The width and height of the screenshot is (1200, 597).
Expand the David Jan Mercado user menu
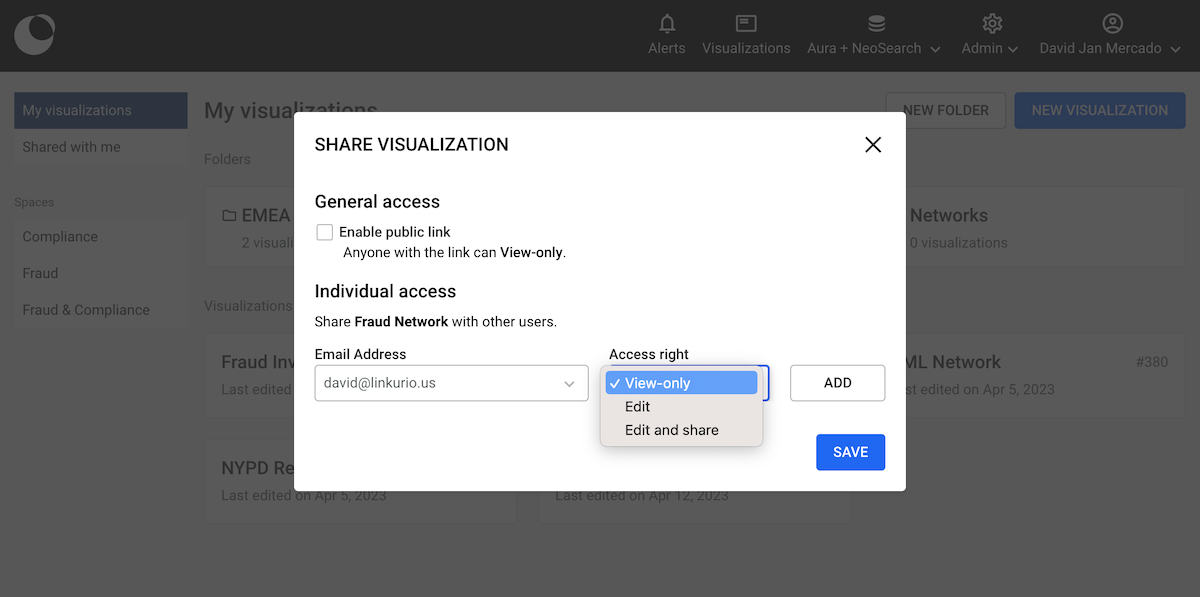1174,49
